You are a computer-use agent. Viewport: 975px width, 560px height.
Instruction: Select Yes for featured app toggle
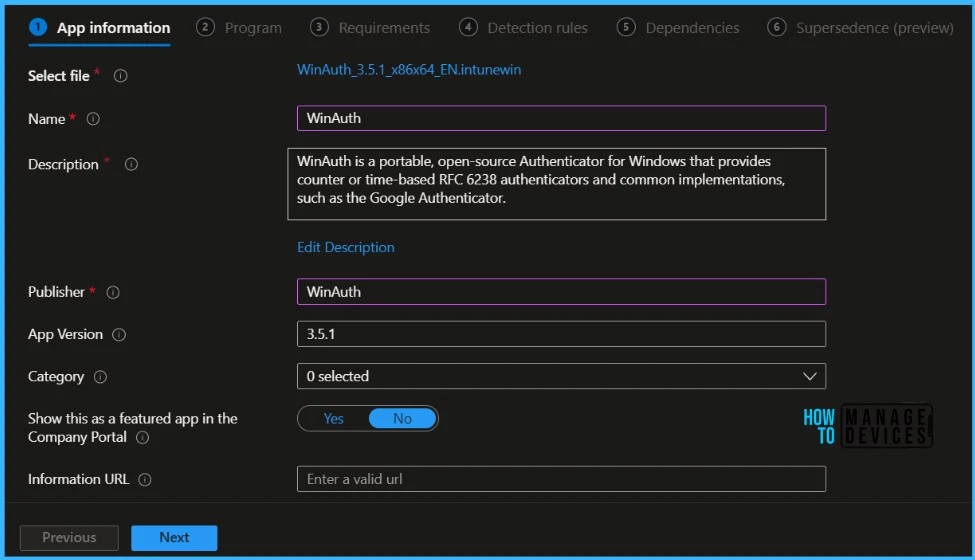333,418
